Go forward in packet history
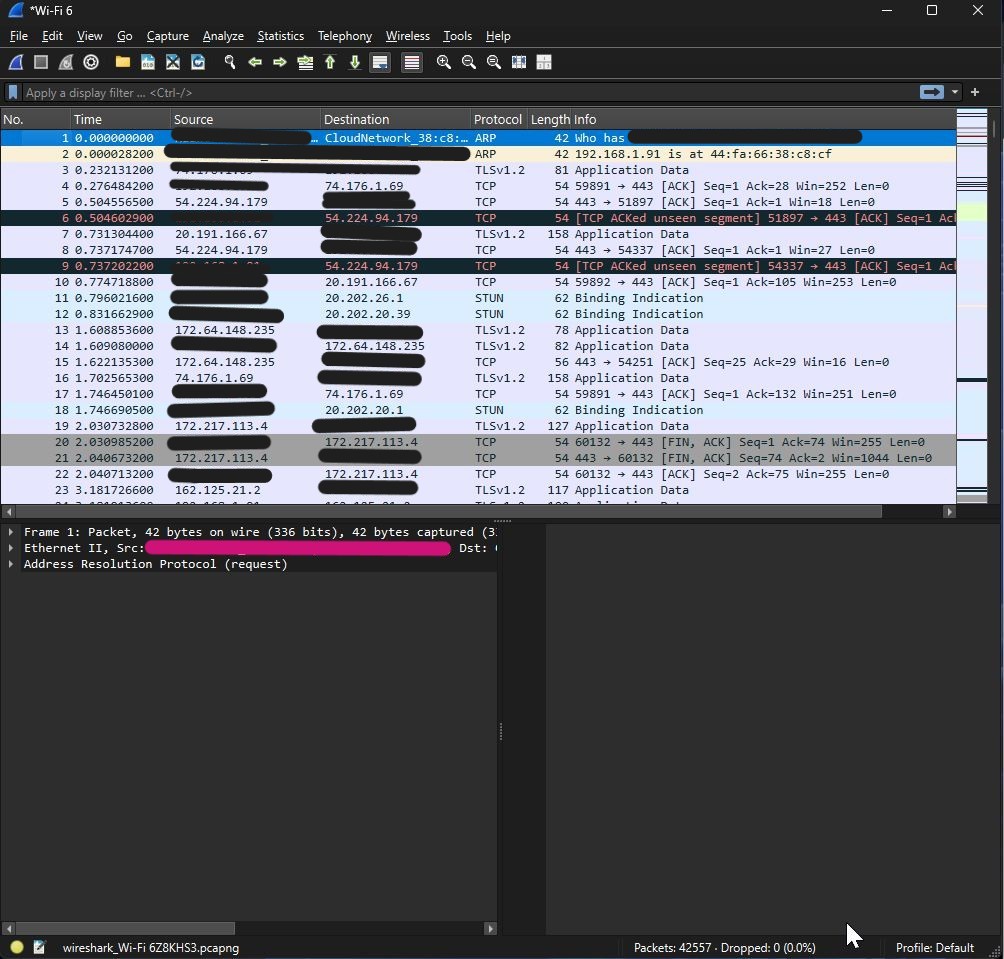This screenshot has width=1004, height=959. tap(280, 62)
